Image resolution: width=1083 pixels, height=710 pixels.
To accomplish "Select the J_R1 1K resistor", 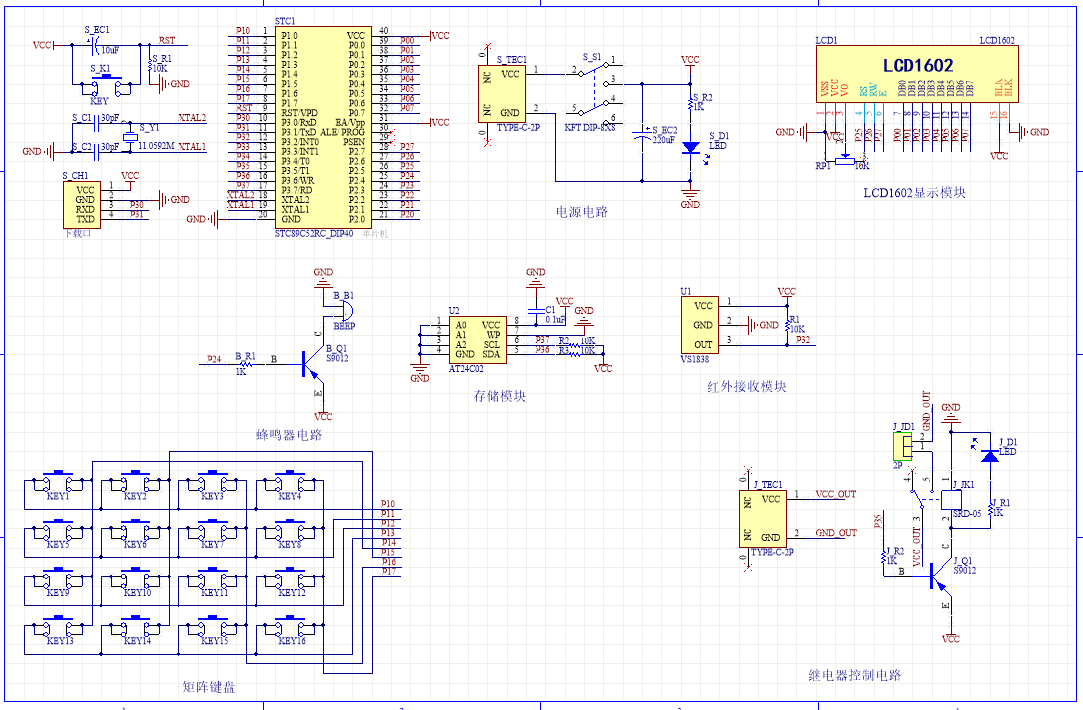I will pos(990,510).
